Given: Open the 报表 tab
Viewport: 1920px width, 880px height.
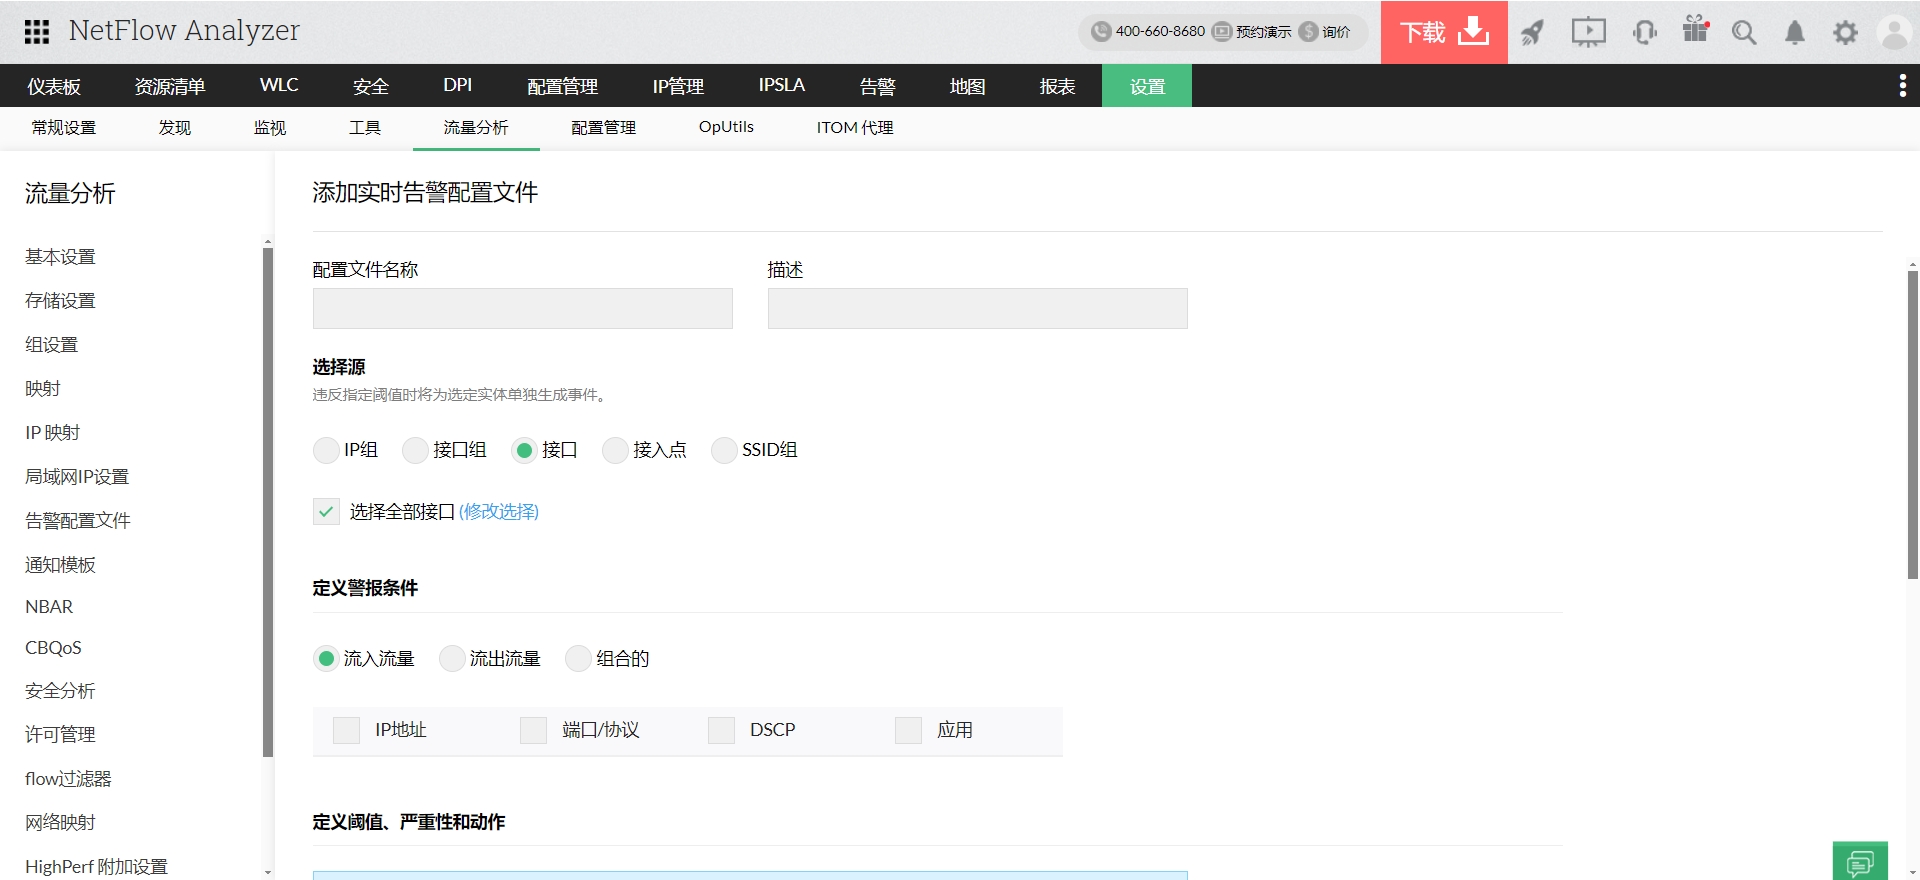Looking at the screenshot, I should 1057,86.
